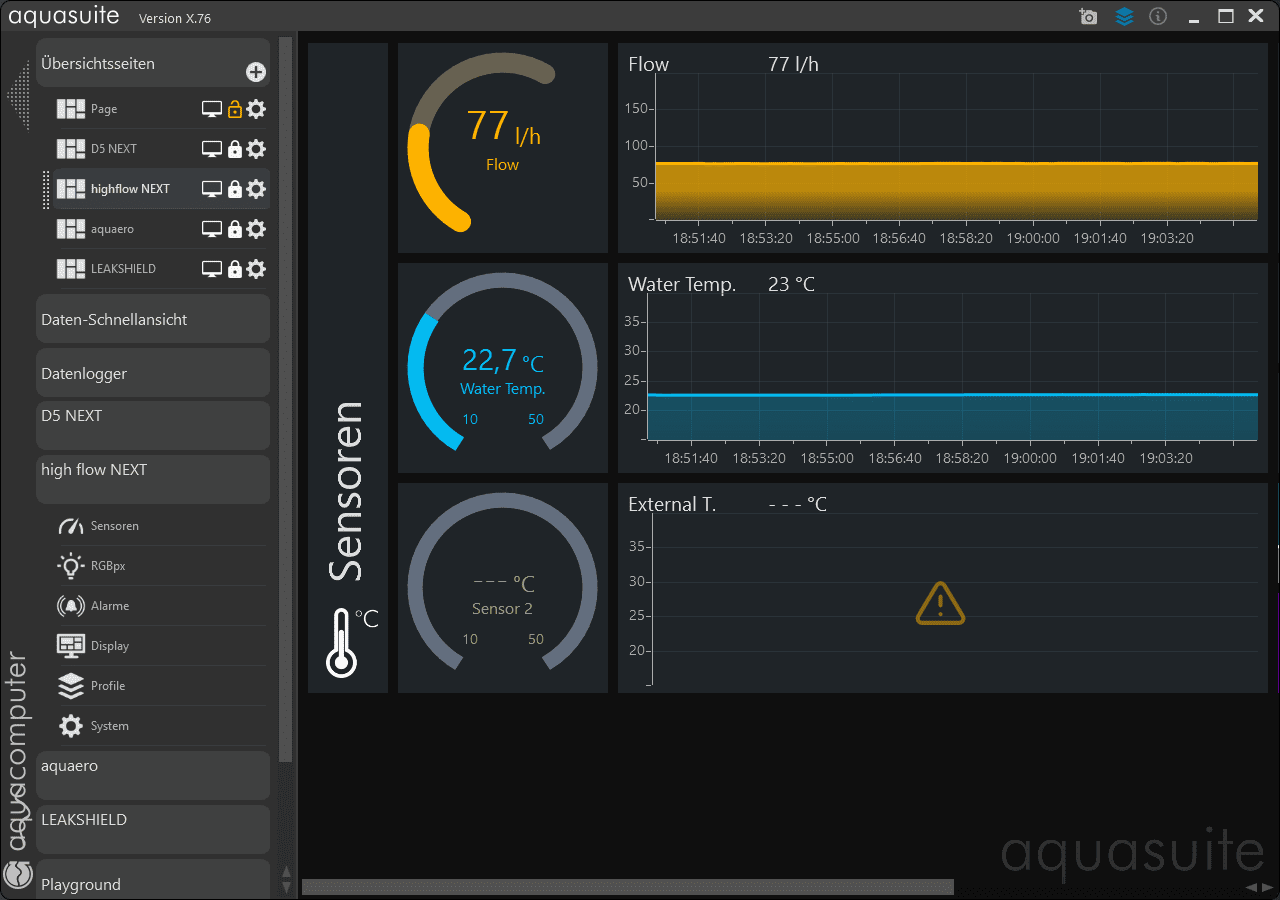The image size is (1280, 900).
Task: Open the Display monitor icon entry
Action: pos(71,646)
